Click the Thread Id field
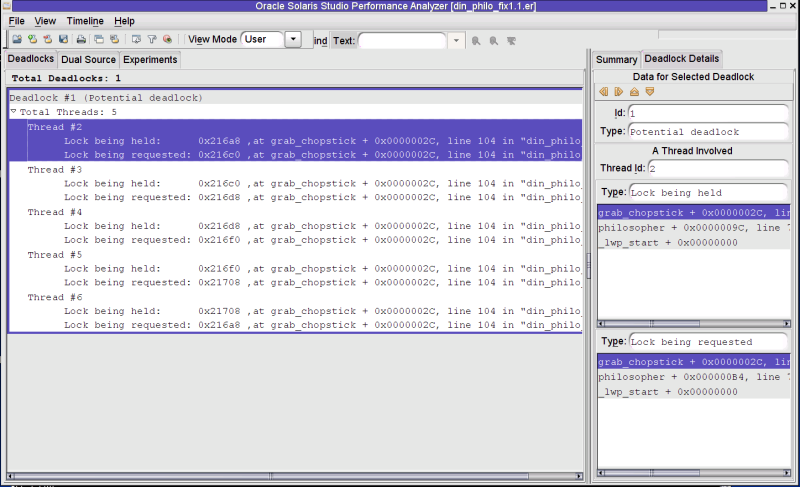 [x=718, y=168]
